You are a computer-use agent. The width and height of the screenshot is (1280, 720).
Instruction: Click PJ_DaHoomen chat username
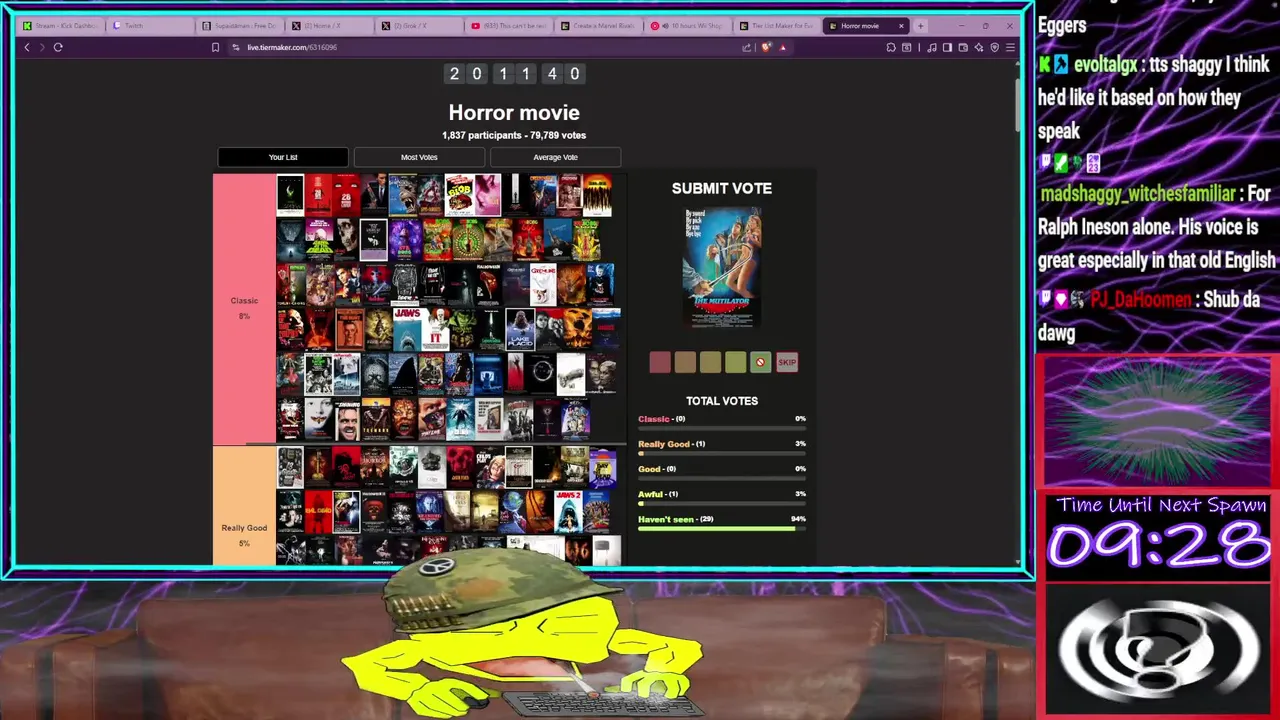click(1140, 299)
